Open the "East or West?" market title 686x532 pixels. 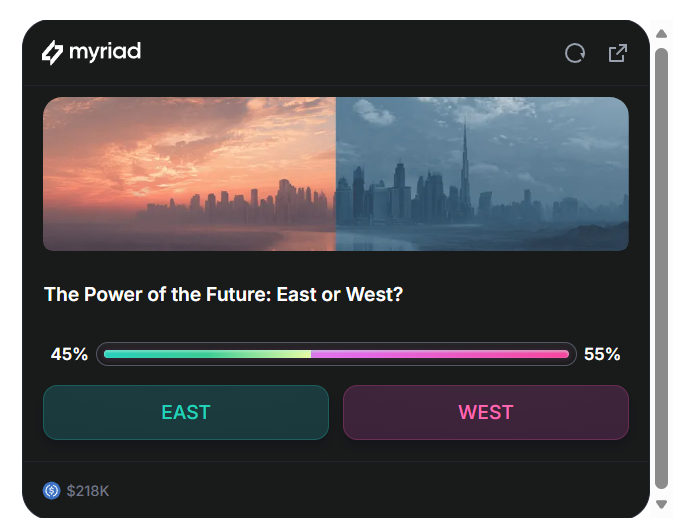223,295
